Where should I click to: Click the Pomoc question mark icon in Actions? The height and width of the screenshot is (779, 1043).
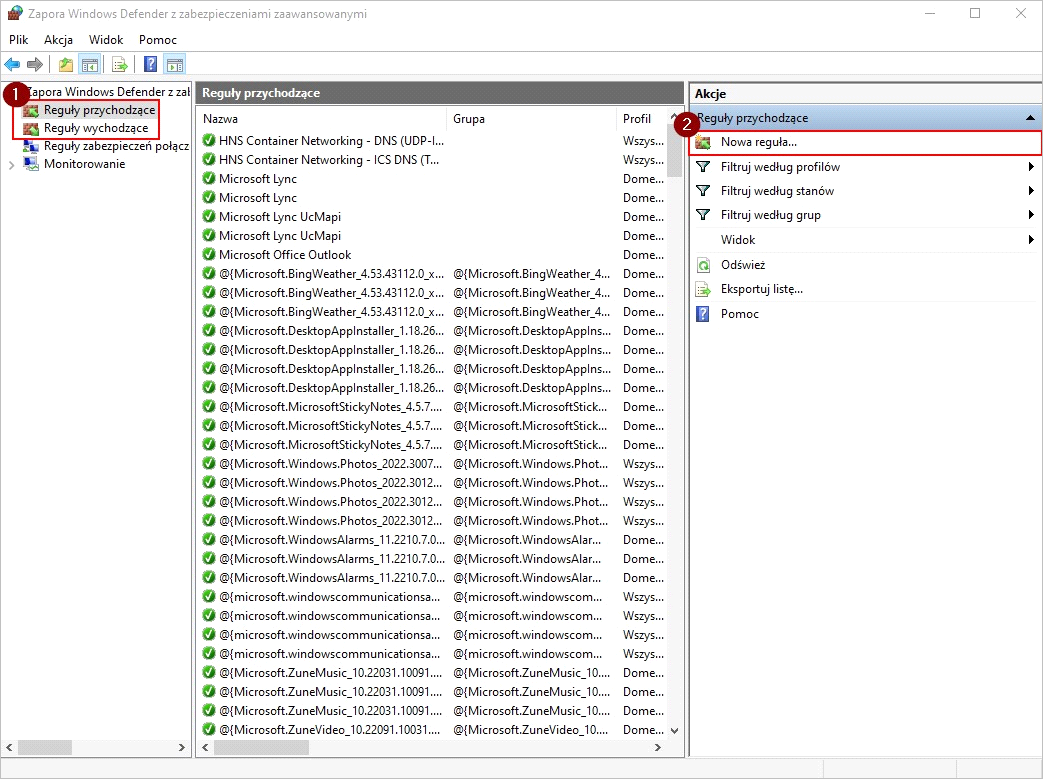703,314
